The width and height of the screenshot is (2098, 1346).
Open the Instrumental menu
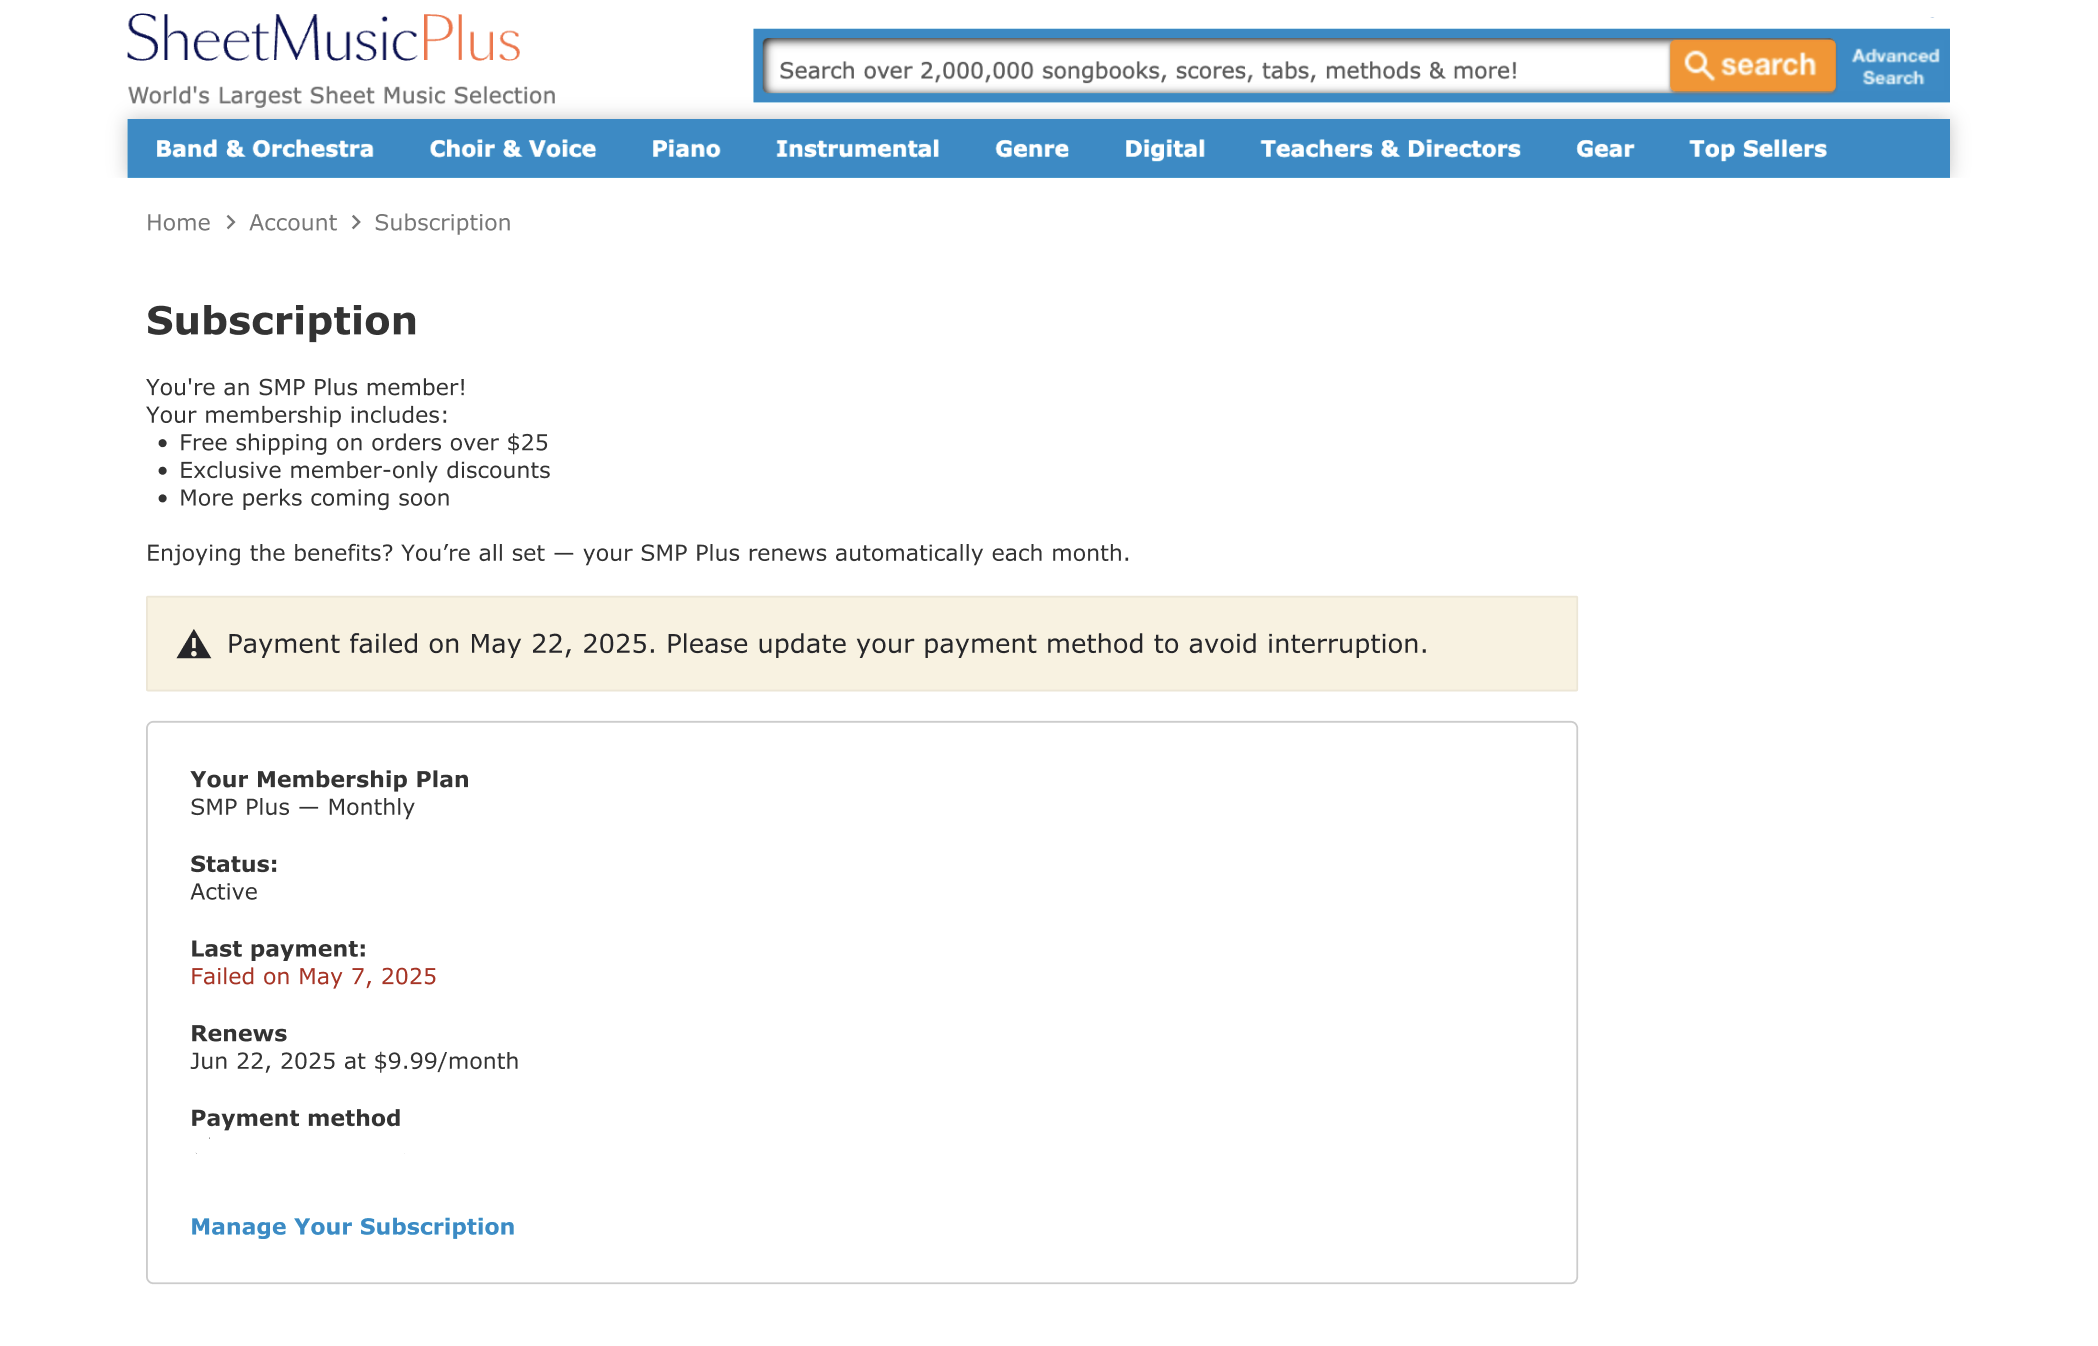(857, 149)
